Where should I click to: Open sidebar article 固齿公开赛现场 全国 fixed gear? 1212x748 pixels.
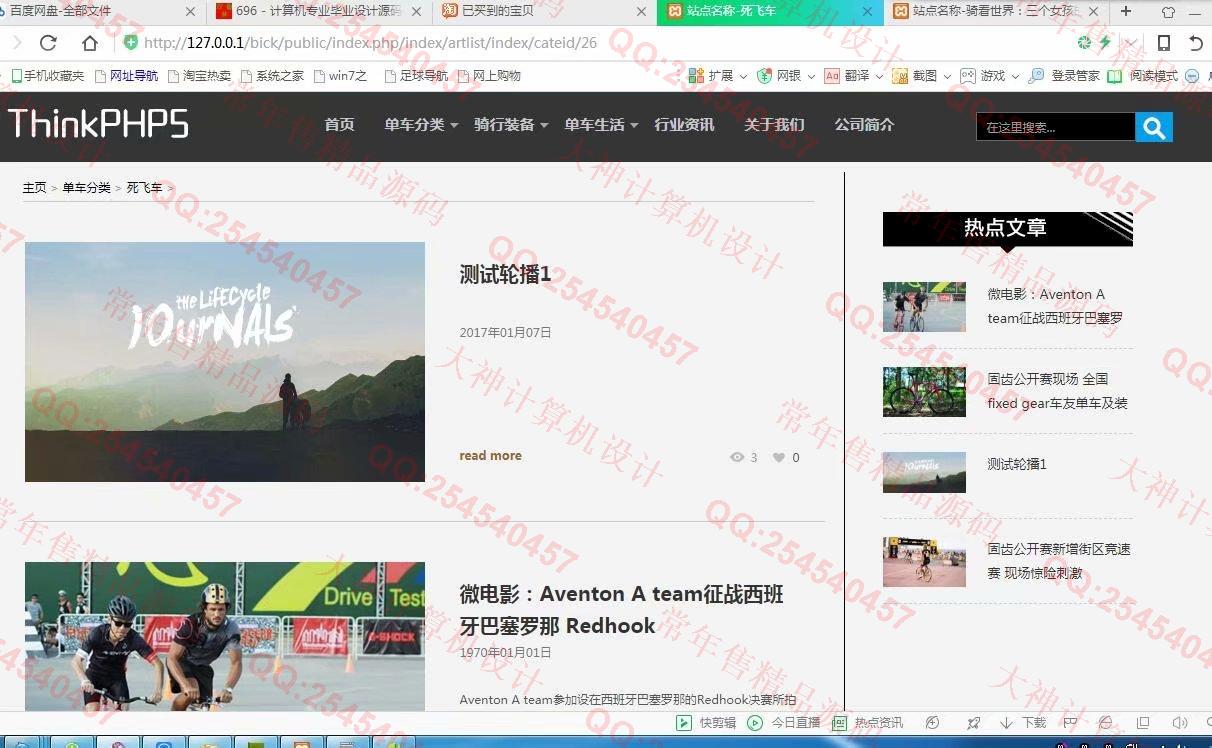click(x=1057, y=391)
